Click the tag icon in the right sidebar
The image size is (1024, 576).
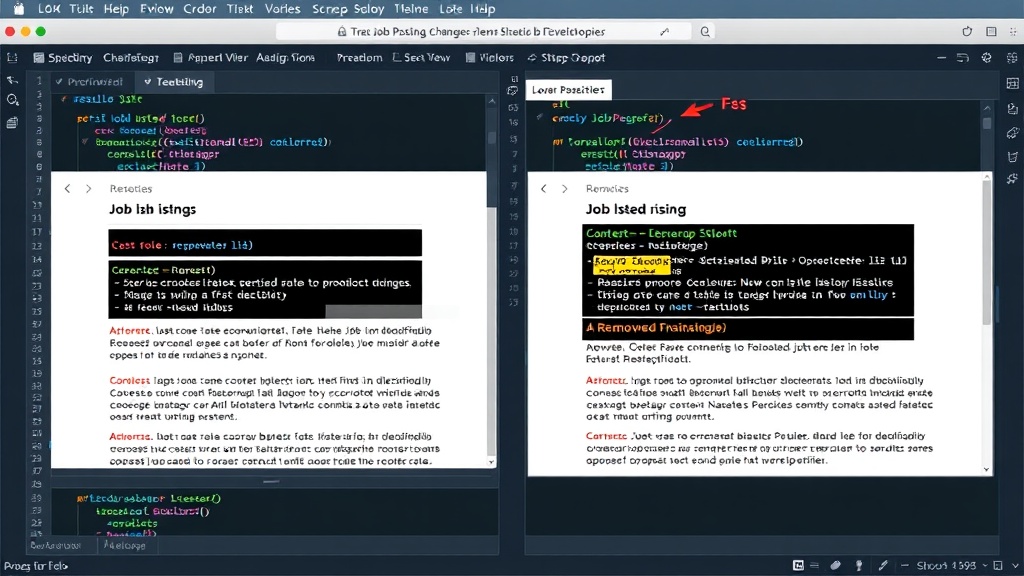(1013, 133)
